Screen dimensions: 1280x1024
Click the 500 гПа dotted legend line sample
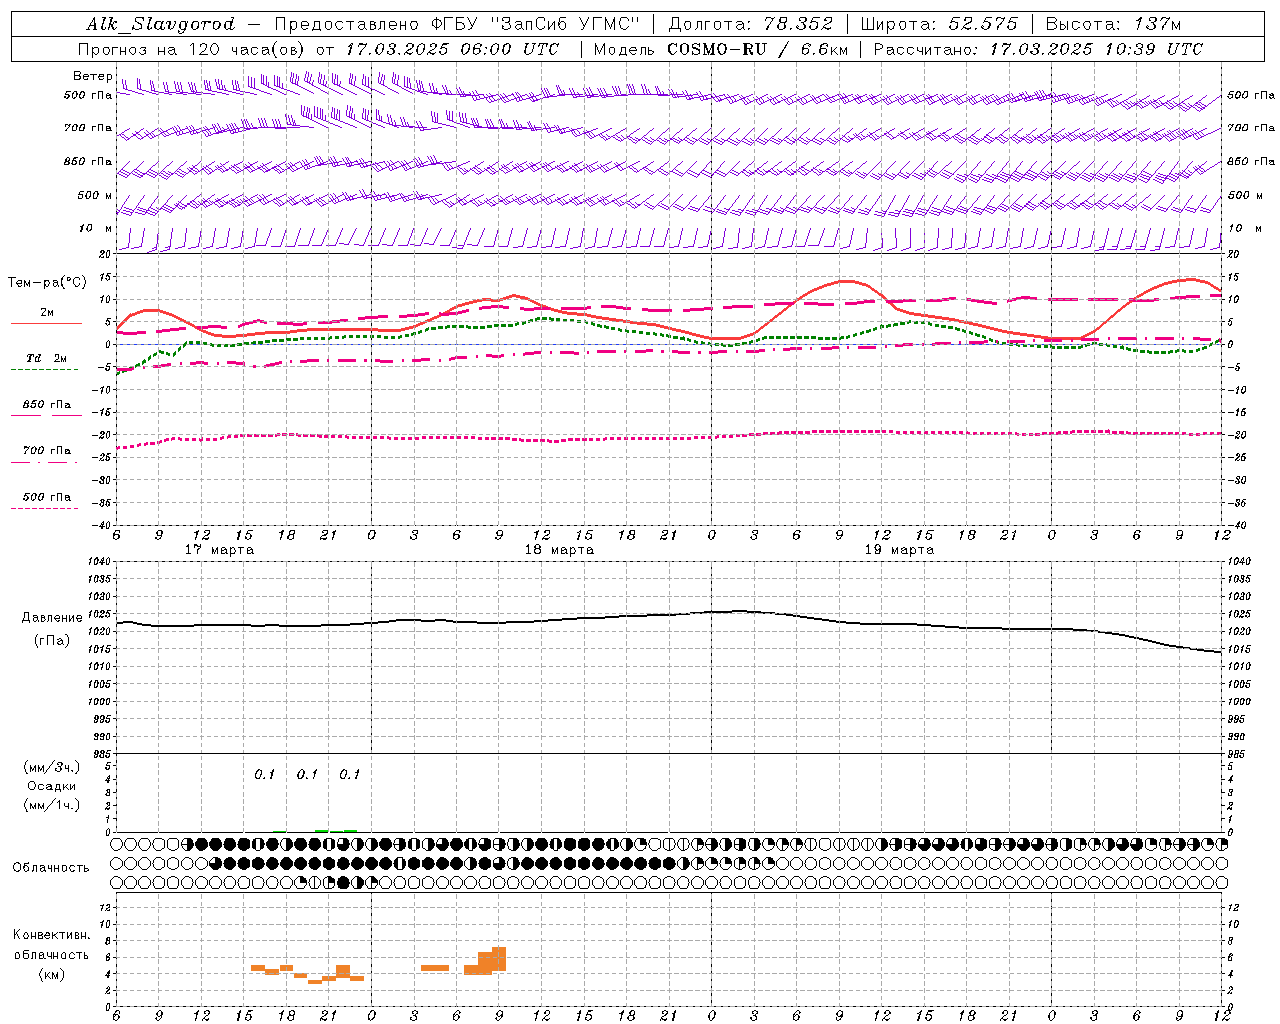pos(44,508)
